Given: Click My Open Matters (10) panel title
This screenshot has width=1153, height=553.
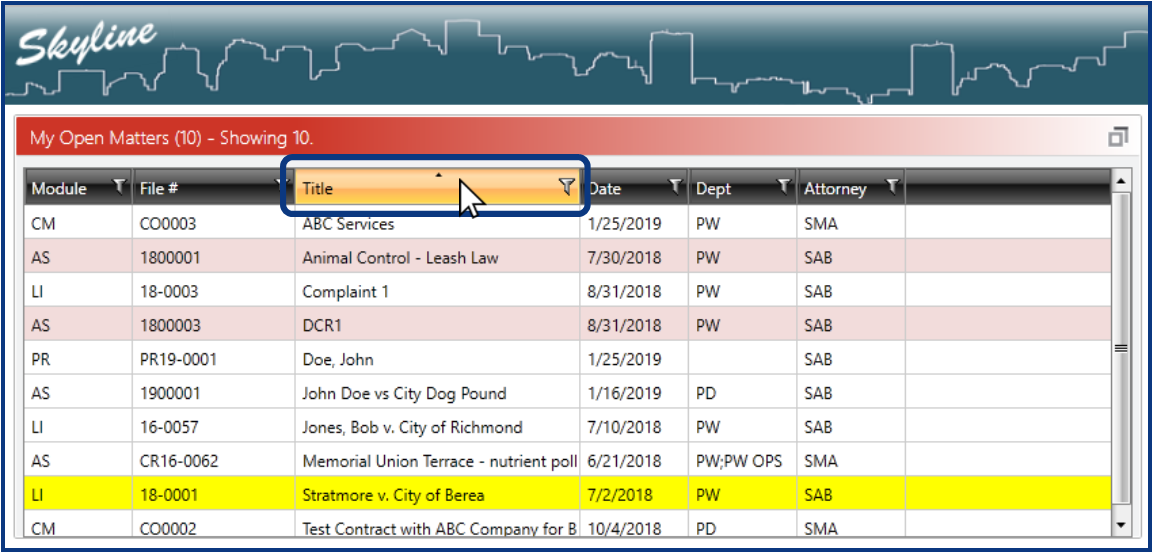Looking at the screenshot, I should tap(171, 138).
